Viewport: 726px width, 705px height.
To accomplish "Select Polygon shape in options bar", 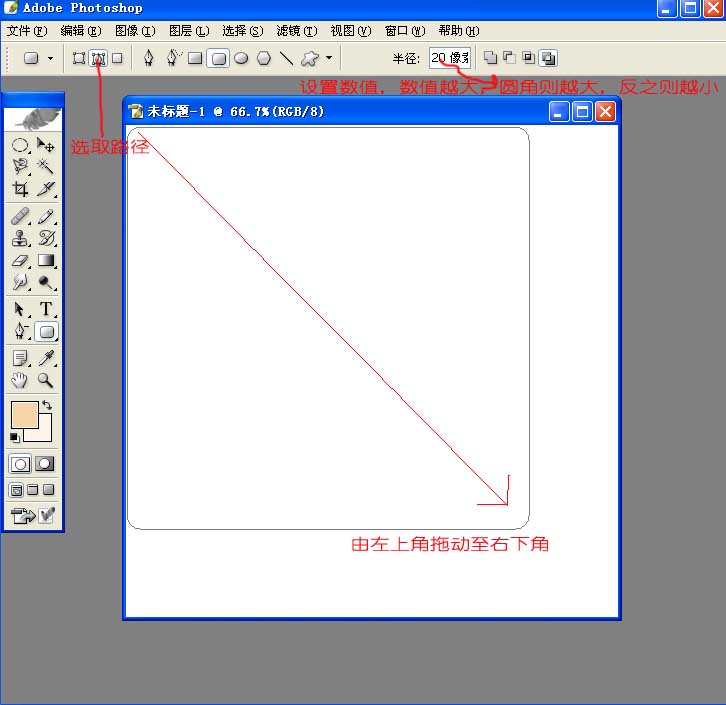I will 264,58.
